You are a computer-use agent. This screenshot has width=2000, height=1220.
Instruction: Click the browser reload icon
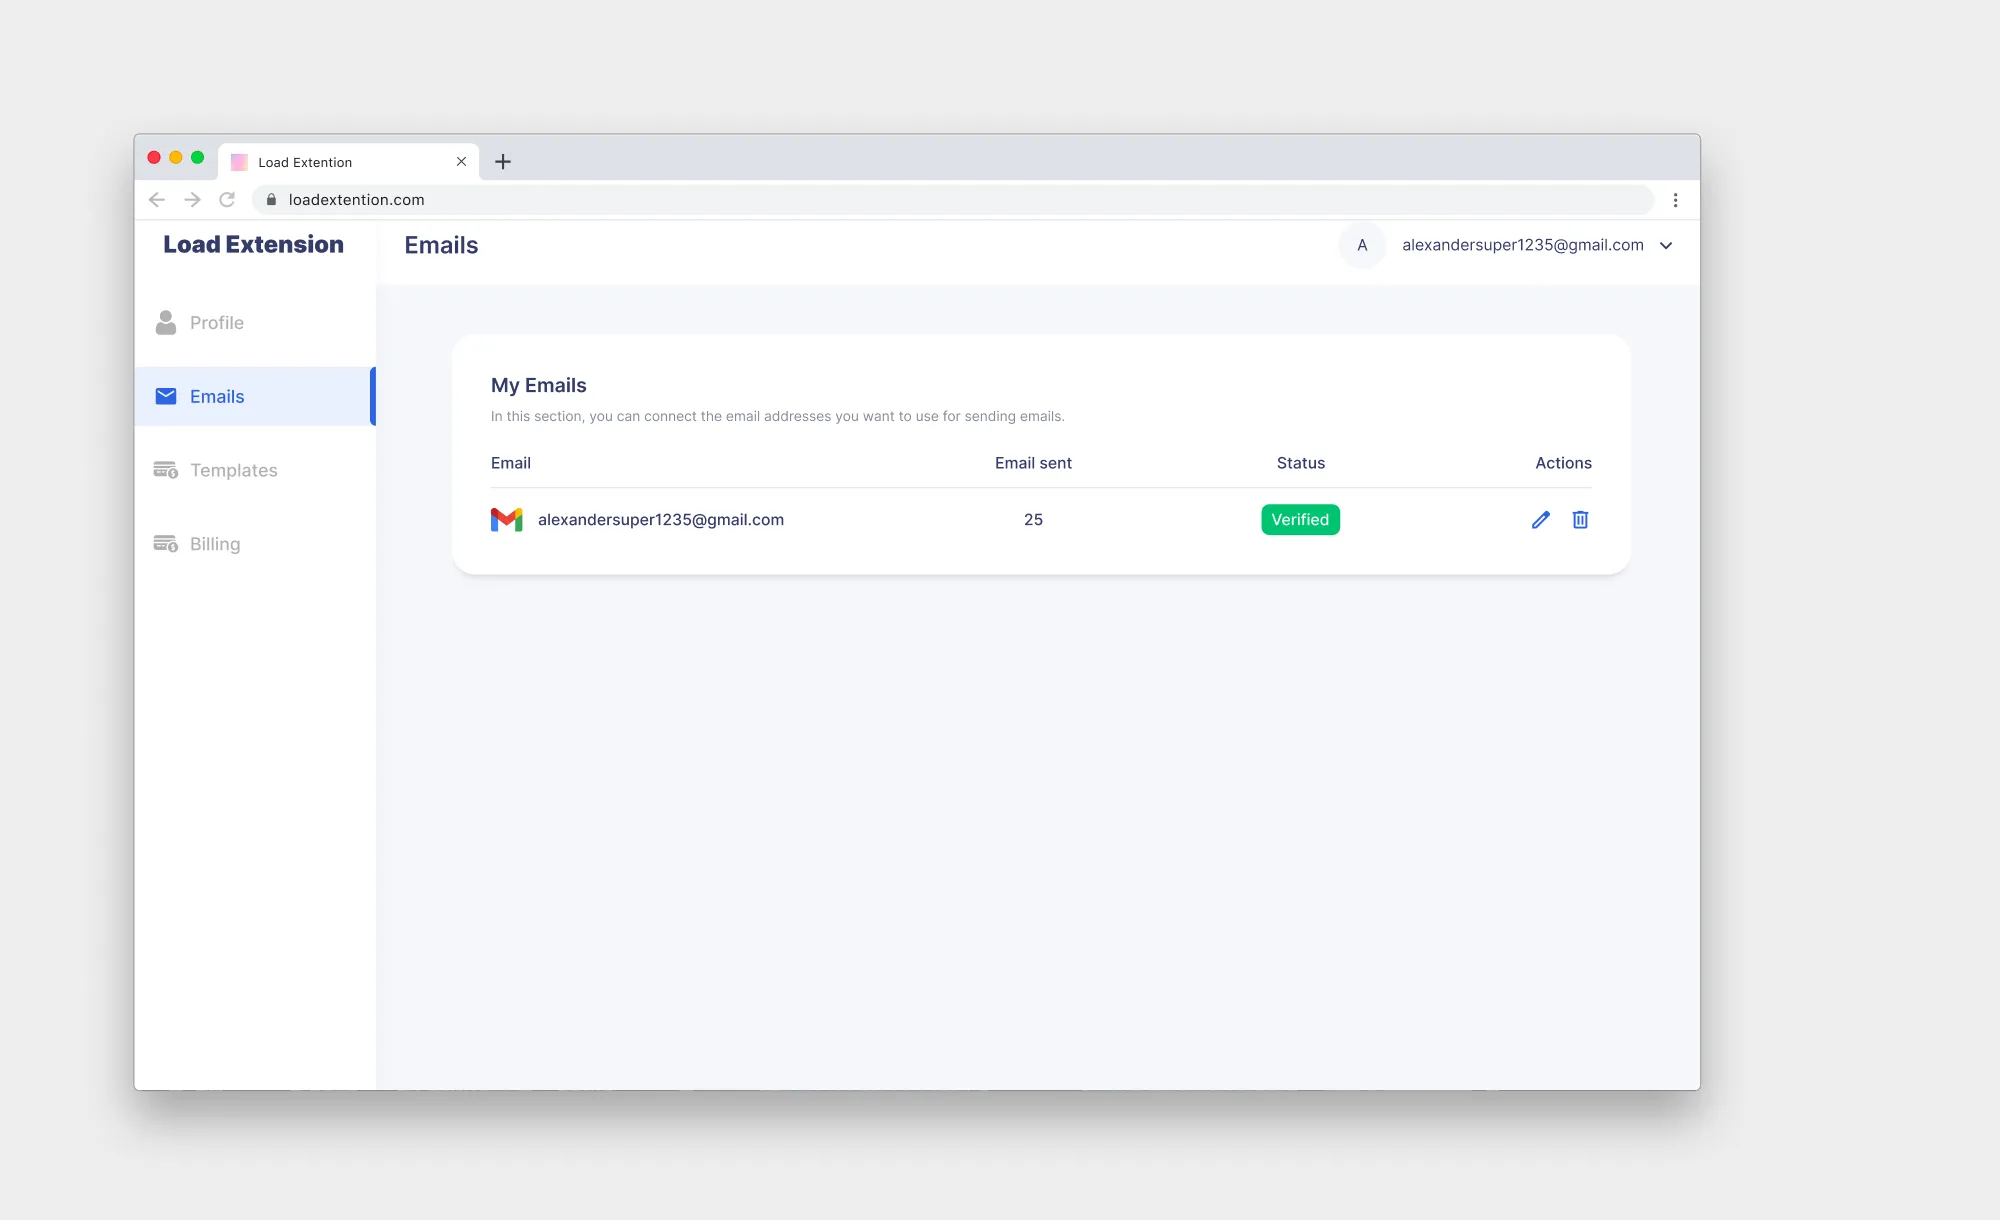tap(227, 200)
